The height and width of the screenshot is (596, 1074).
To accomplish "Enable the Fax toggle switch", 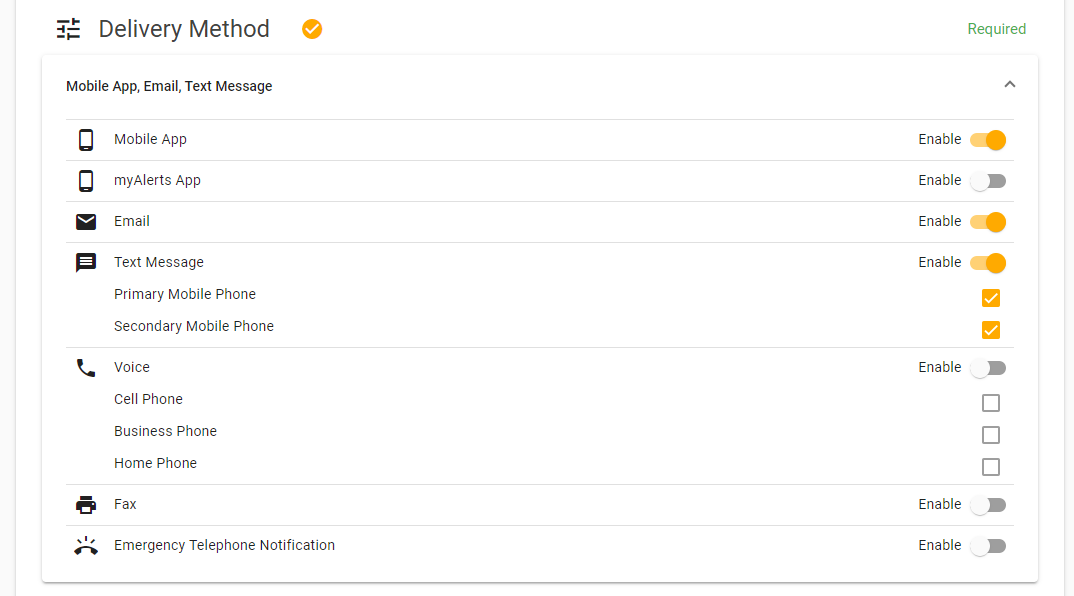I will (x=988, y=505).
